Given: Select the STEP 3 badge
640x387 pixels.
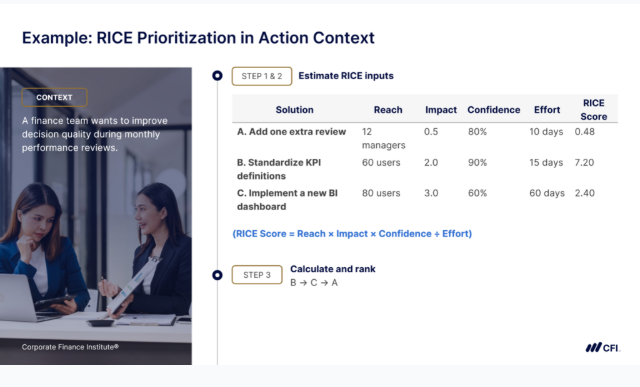Looking at the screenshot, I should pyautogui.click(x=257, y=275).
